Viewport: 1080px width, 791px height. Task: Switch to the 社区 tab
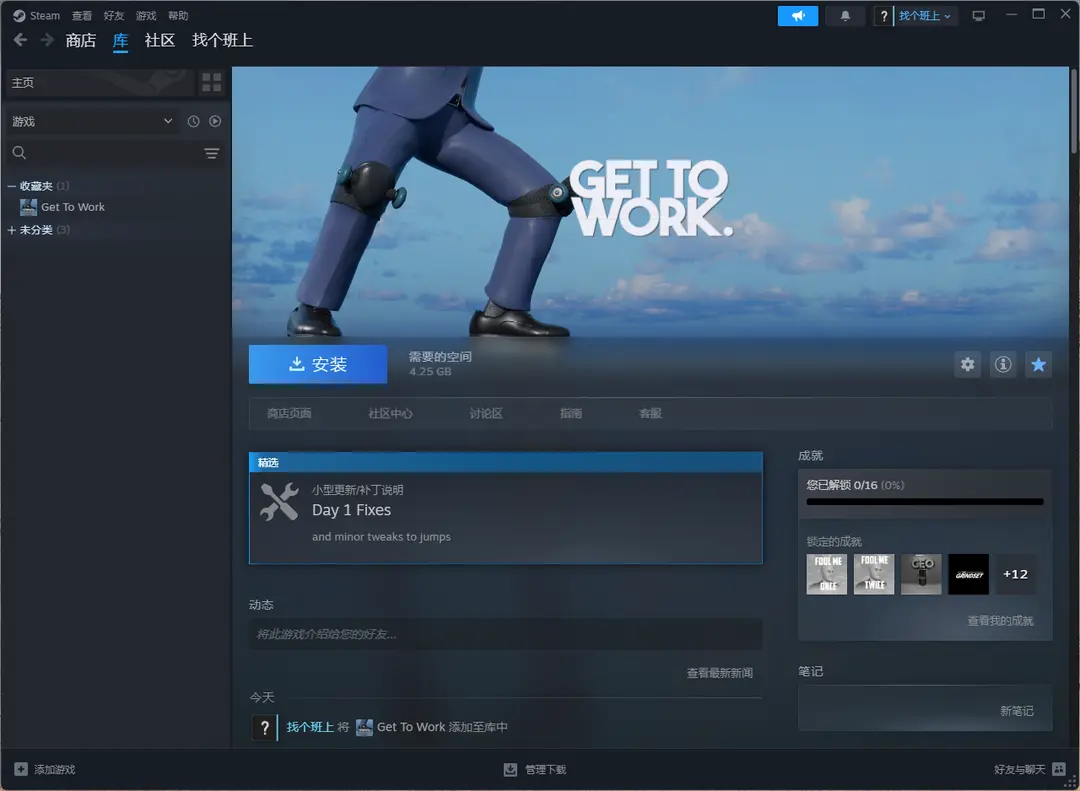coord(160,41)
